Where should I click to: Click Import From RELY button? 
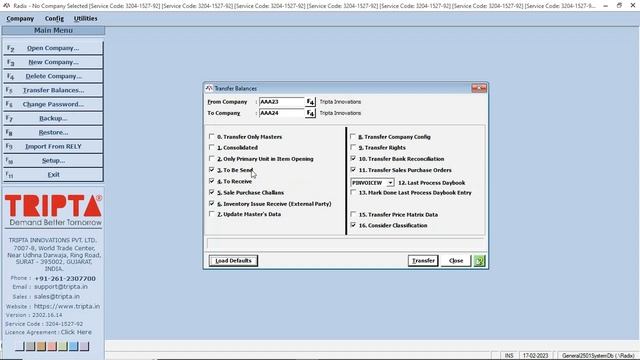pos(53,147)
